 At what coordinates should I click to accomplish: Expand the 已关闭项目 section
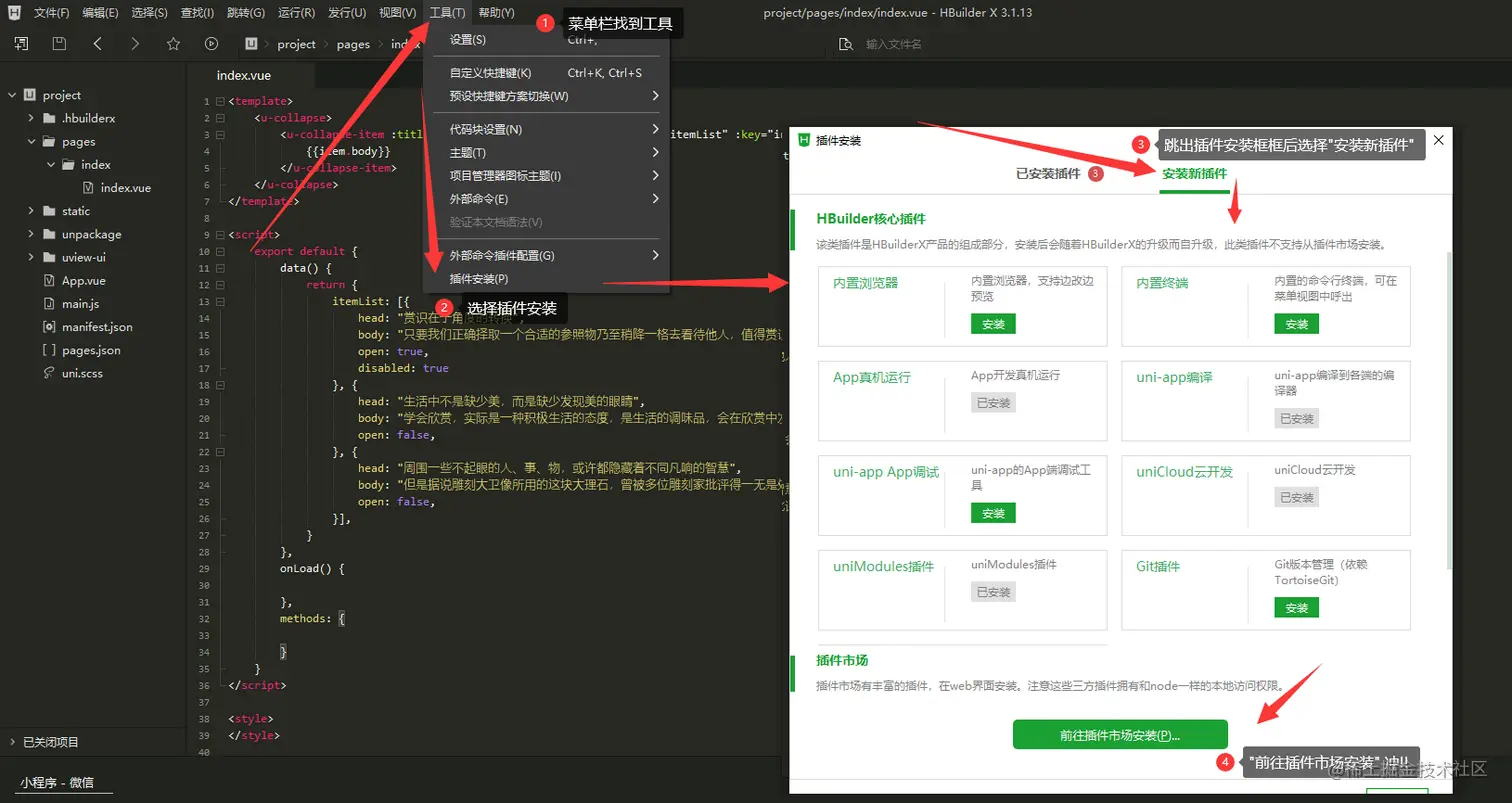(13, 742)
